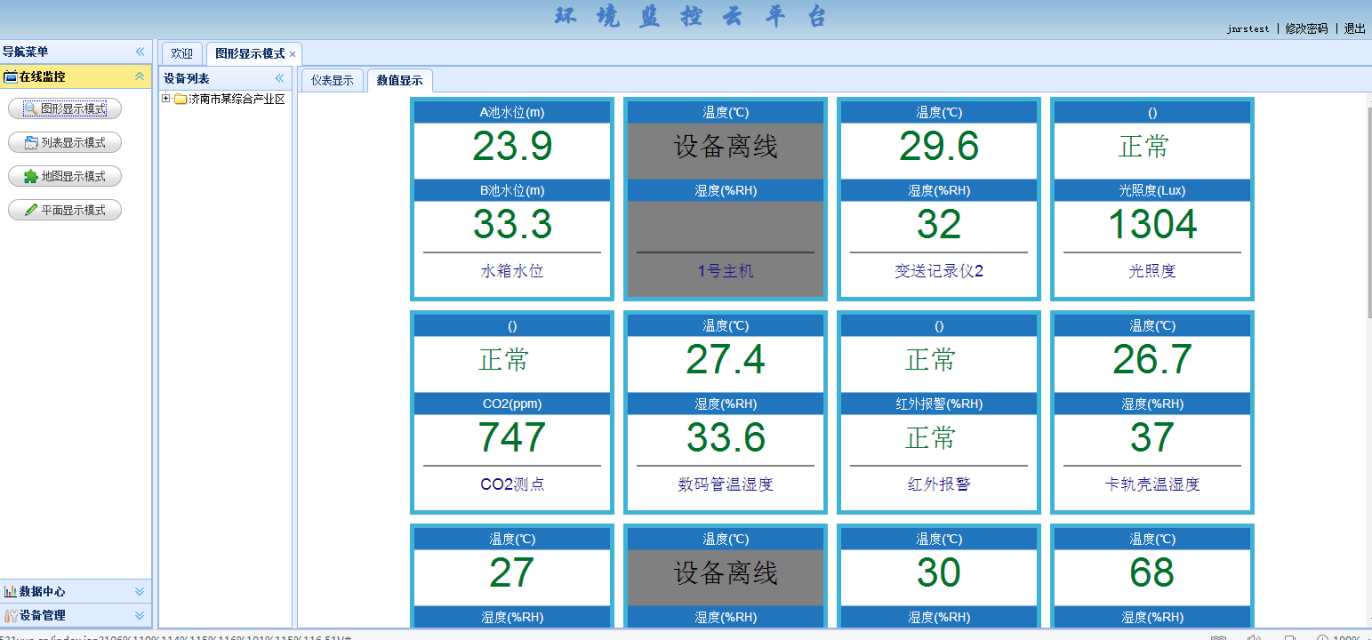Collapse the 在线监控 section
Viewport: 1372px width, 640px height.
[x=138, y=76]
